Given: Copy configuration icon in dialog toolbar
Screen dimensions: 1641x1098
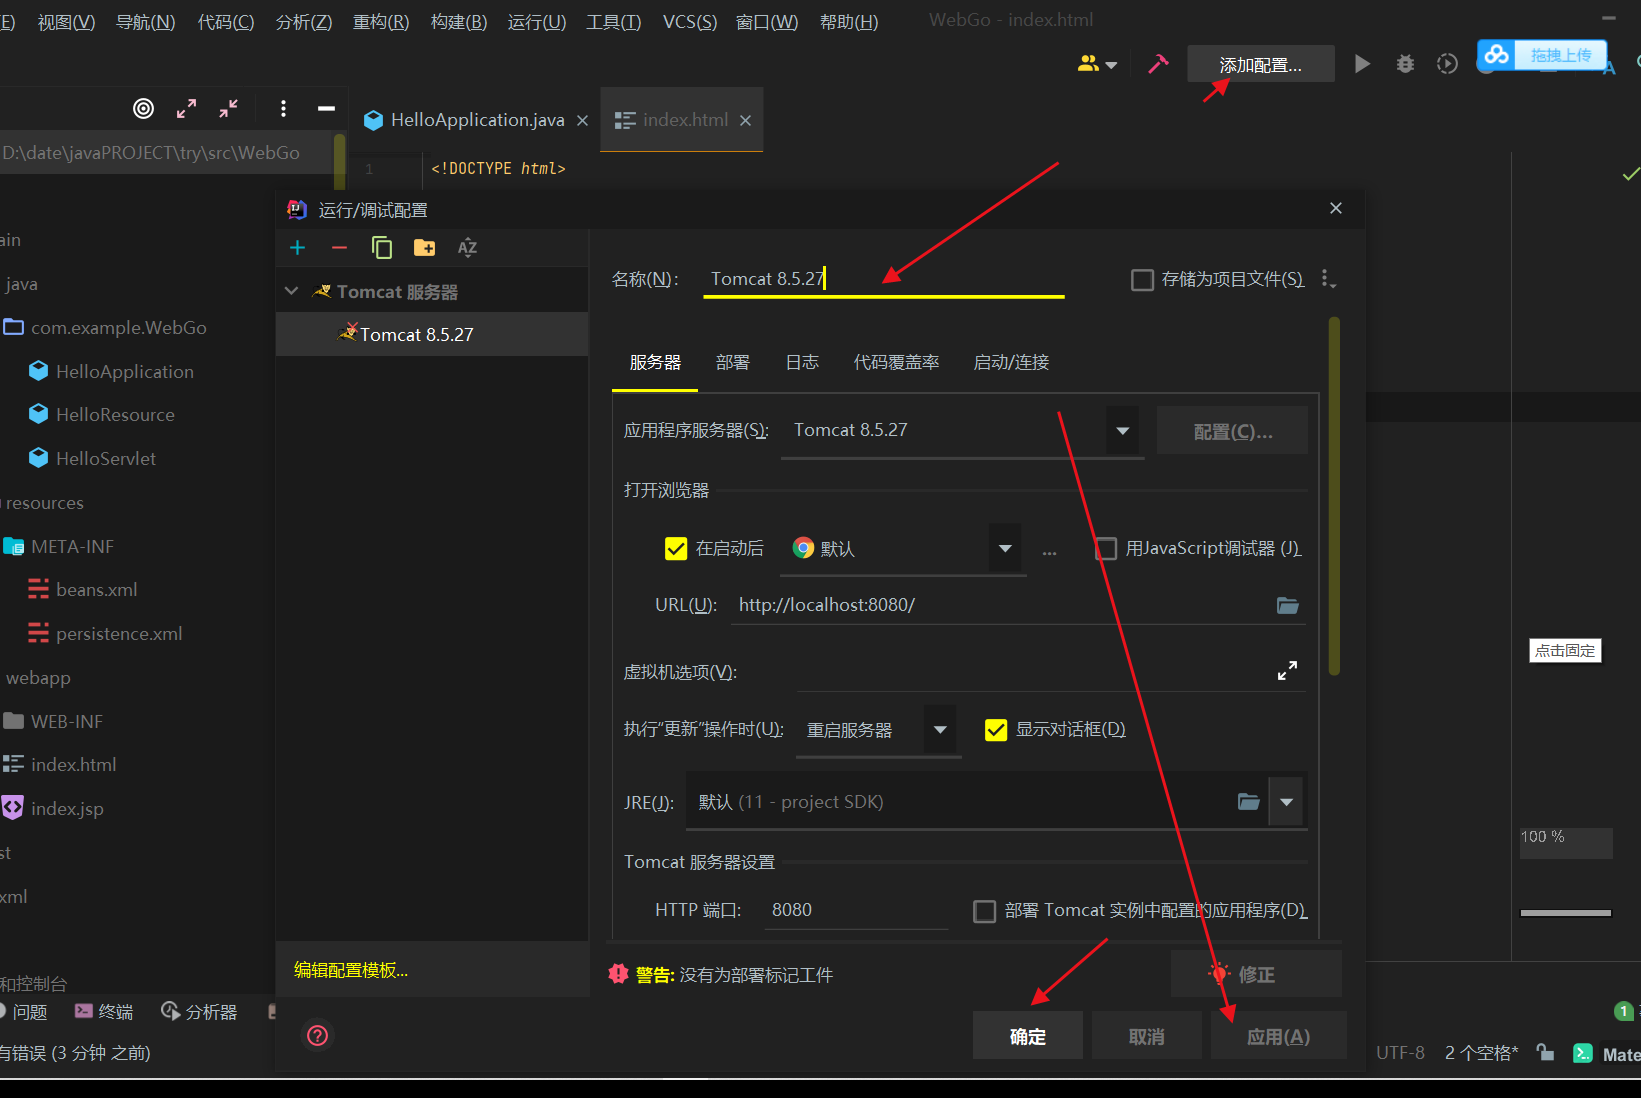Looking at the screenshot, I should click(x=382, y=248).
